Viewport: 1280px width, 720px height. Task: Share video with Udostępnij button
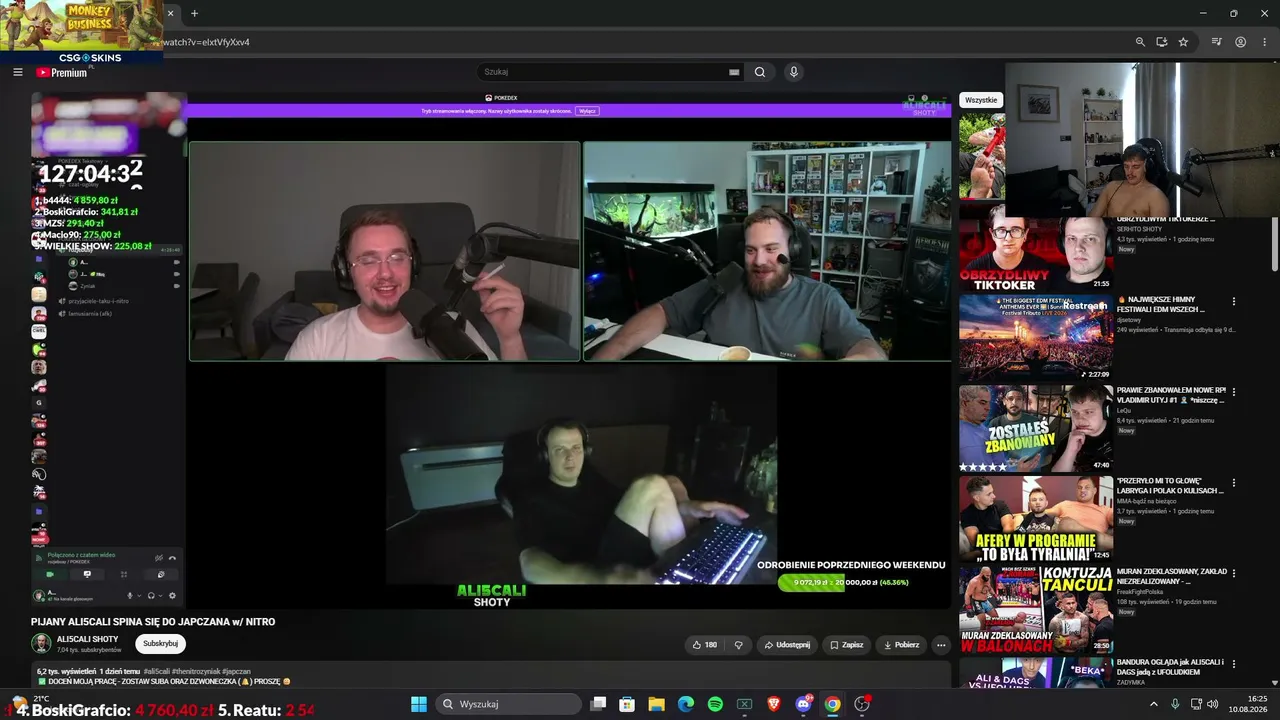787,645
